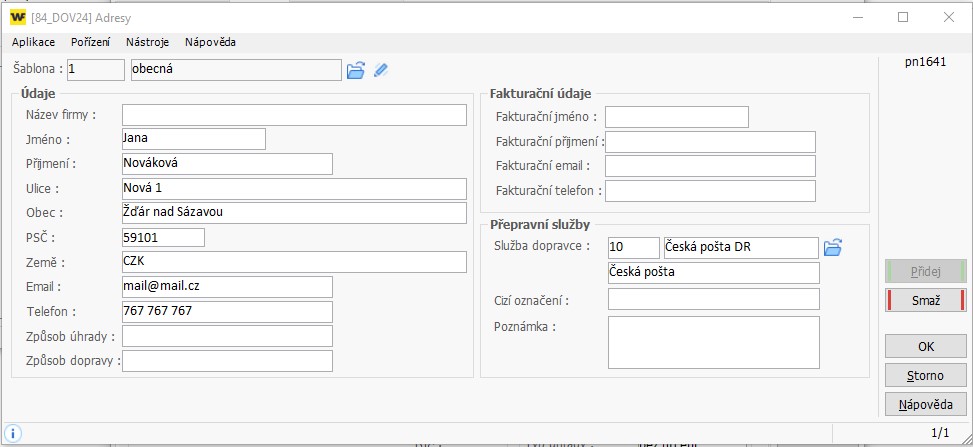Click into the Poznámka text area
The width and height of the screenshot is (973, 447).
click(x=714, y=343)
